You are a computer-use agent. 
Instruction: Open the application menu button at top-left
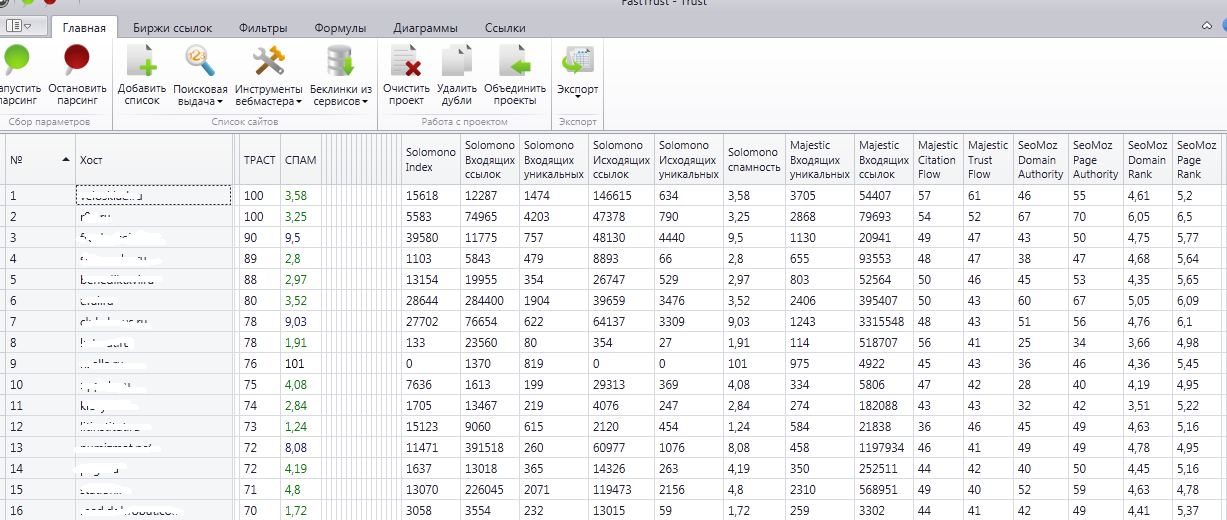(19, 26)
